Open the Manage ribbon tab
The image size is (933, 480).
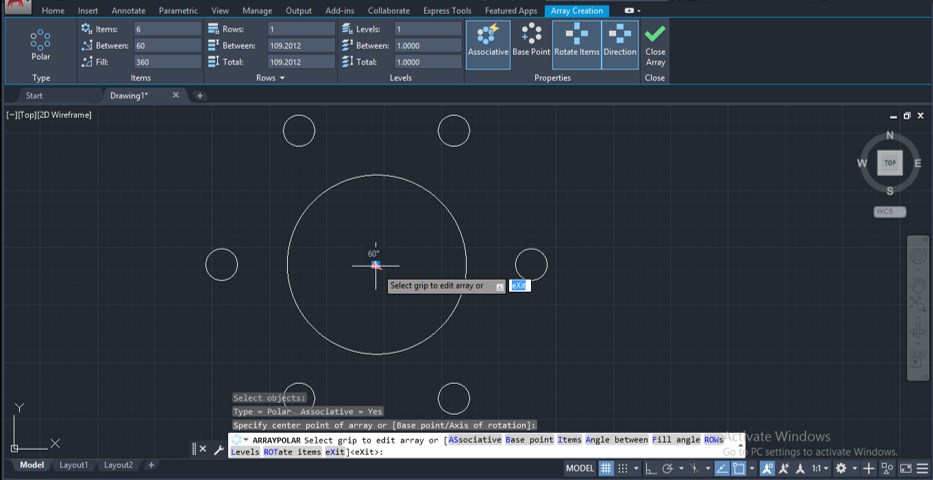[258, 11]
